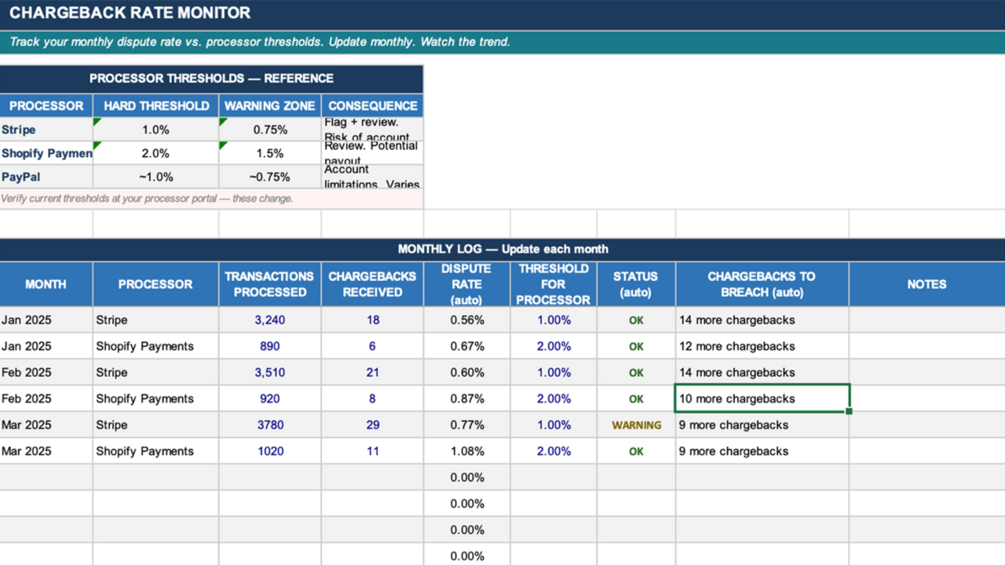Click the Verify current thresholds note

coord(212,199)
